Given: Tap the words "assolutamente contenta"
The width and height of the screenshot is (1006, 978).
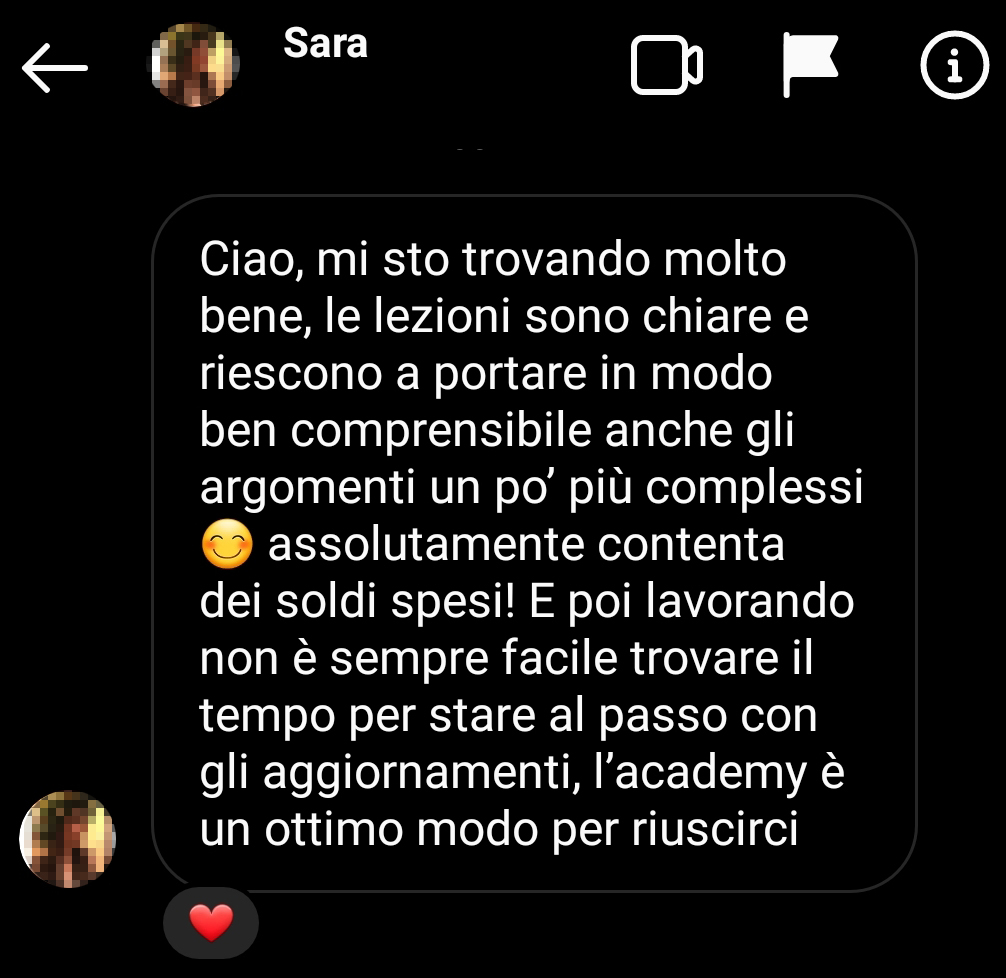Looking at the screenshot, I should tap(526, 545).
